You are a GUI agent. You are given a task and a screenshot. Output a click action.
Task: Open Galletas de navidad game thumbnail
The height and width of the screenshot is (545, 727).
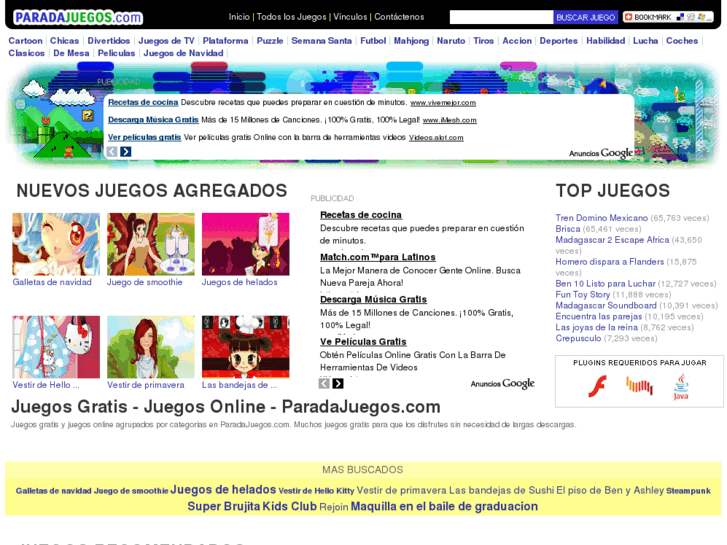click(56, 244)
